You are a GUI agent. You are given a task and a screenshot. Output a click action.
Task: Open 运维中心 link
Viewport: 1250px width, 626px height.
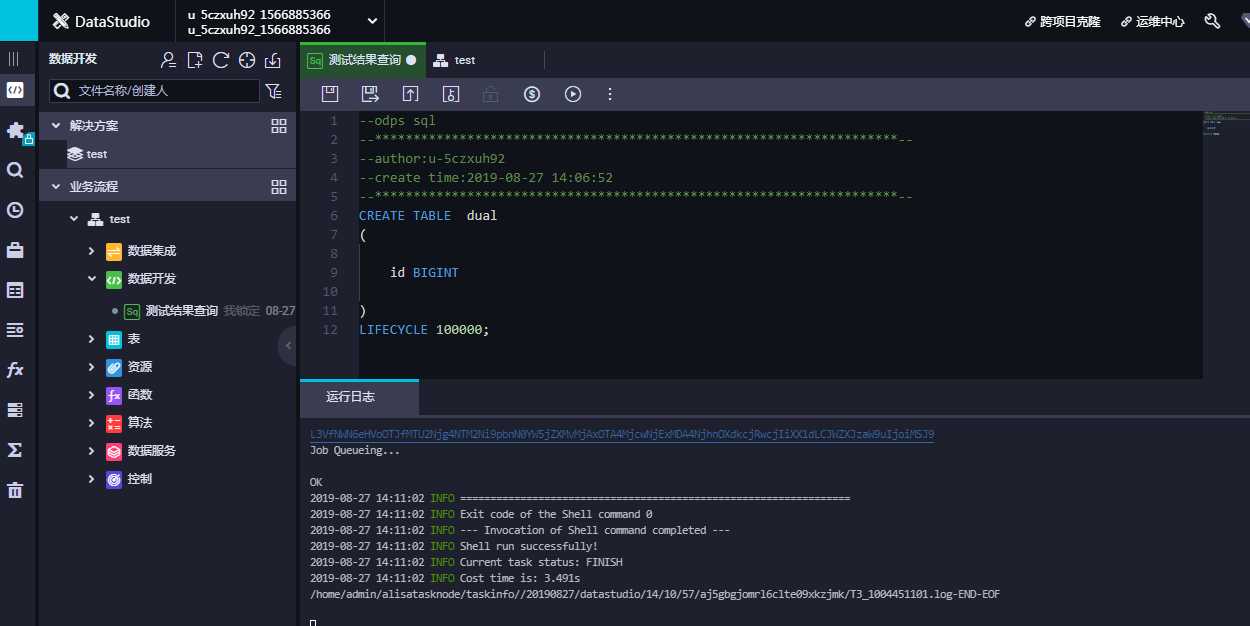[1153, 21]
